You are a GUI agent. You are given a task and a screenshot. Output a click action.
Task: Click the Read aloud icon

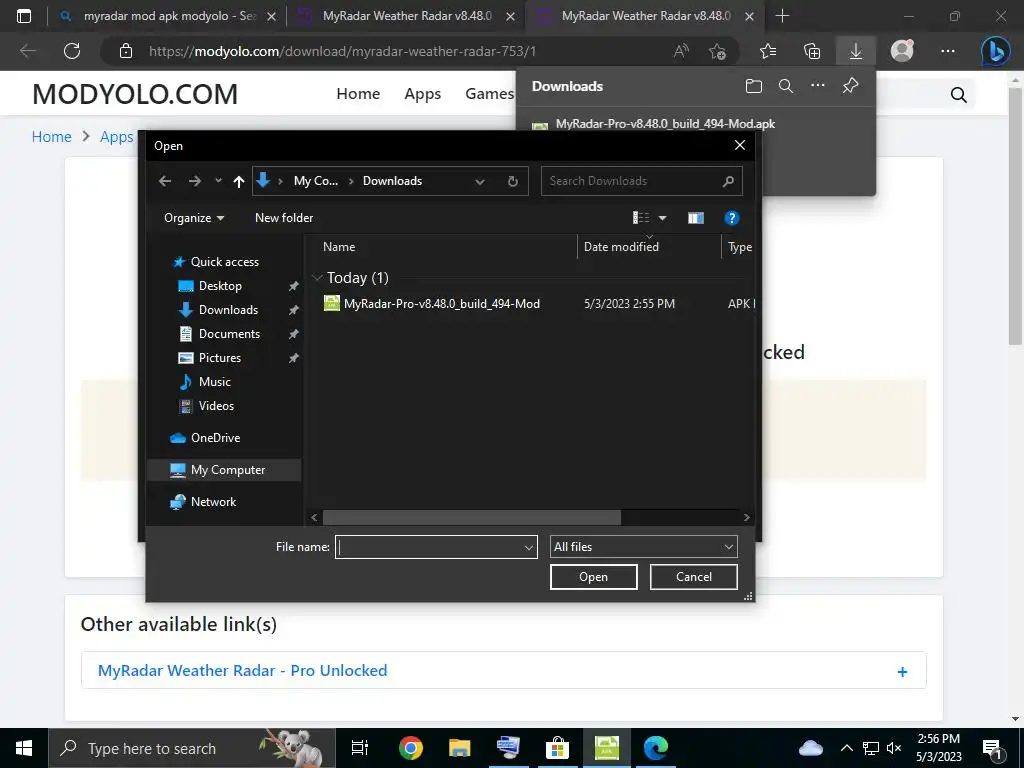pos(681,52)
